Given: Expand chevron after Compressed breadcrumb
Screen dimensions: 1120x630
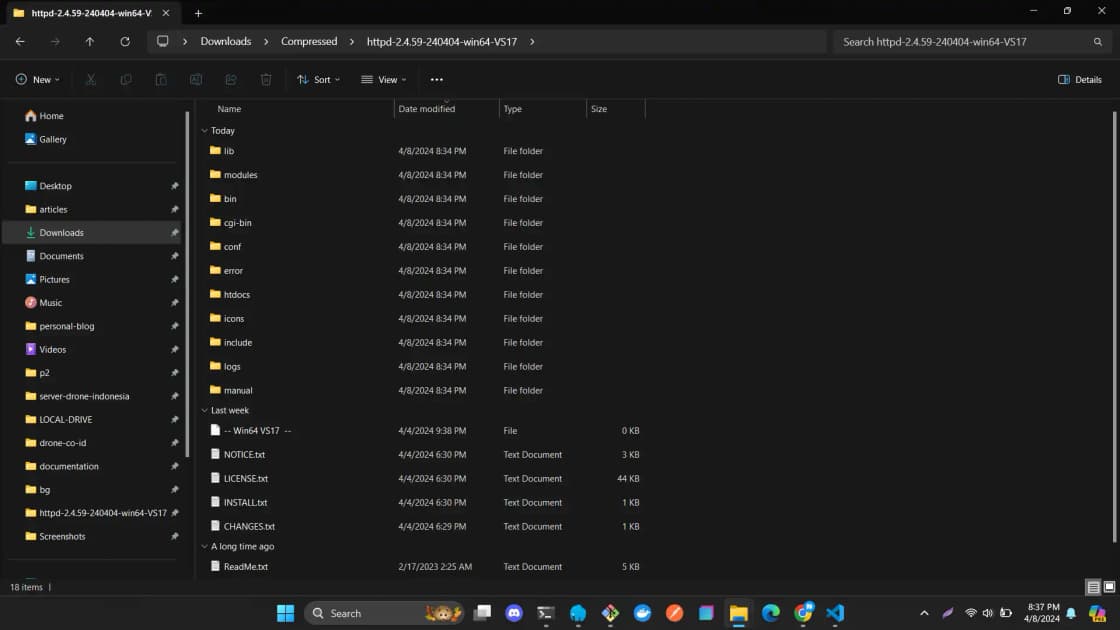Looking at the screenshot, I should [x=351, y=41].
